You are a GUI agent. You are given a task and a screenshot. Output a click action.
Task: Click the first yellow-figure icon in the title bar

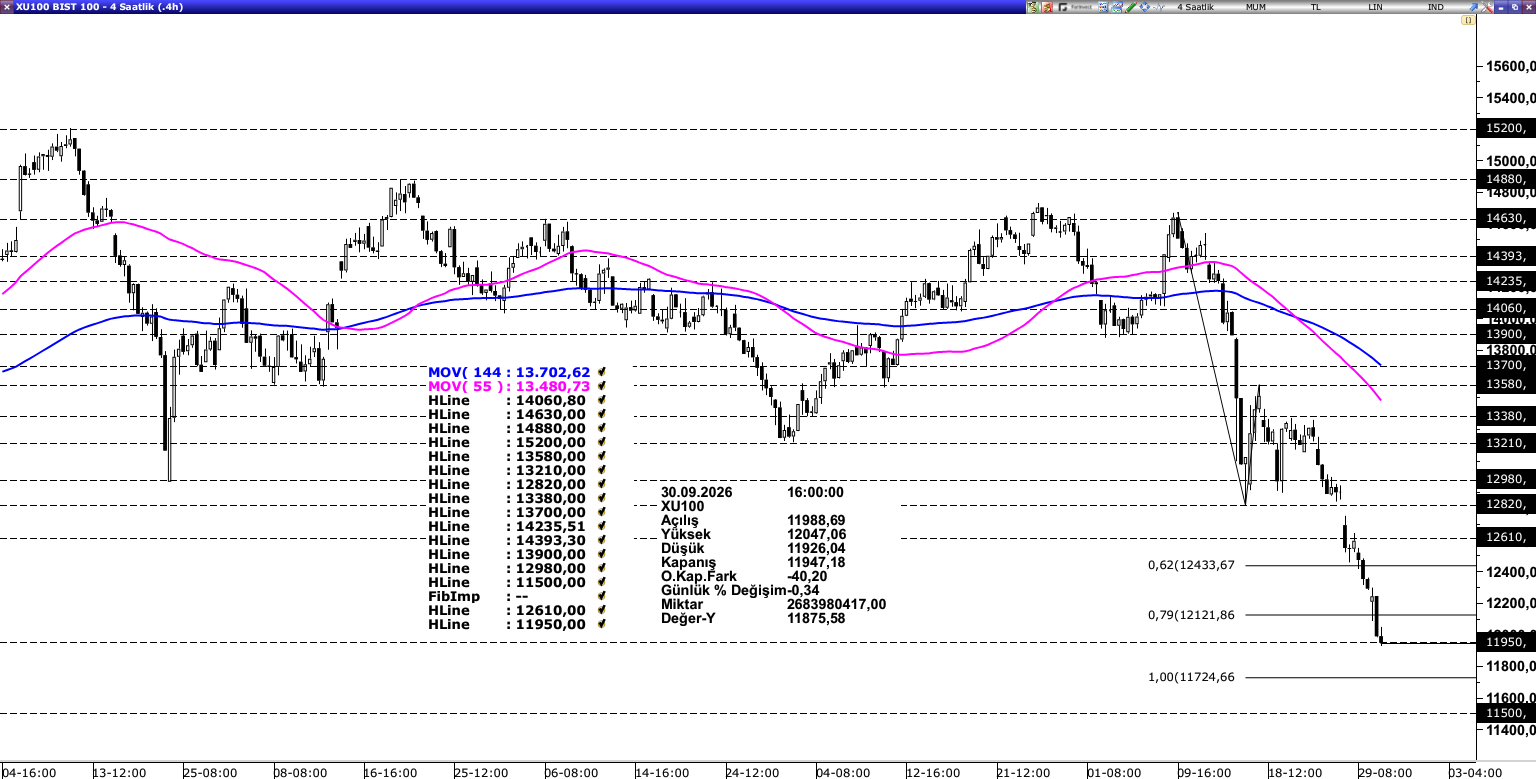pyautogui.click(x=1033, y=7)
